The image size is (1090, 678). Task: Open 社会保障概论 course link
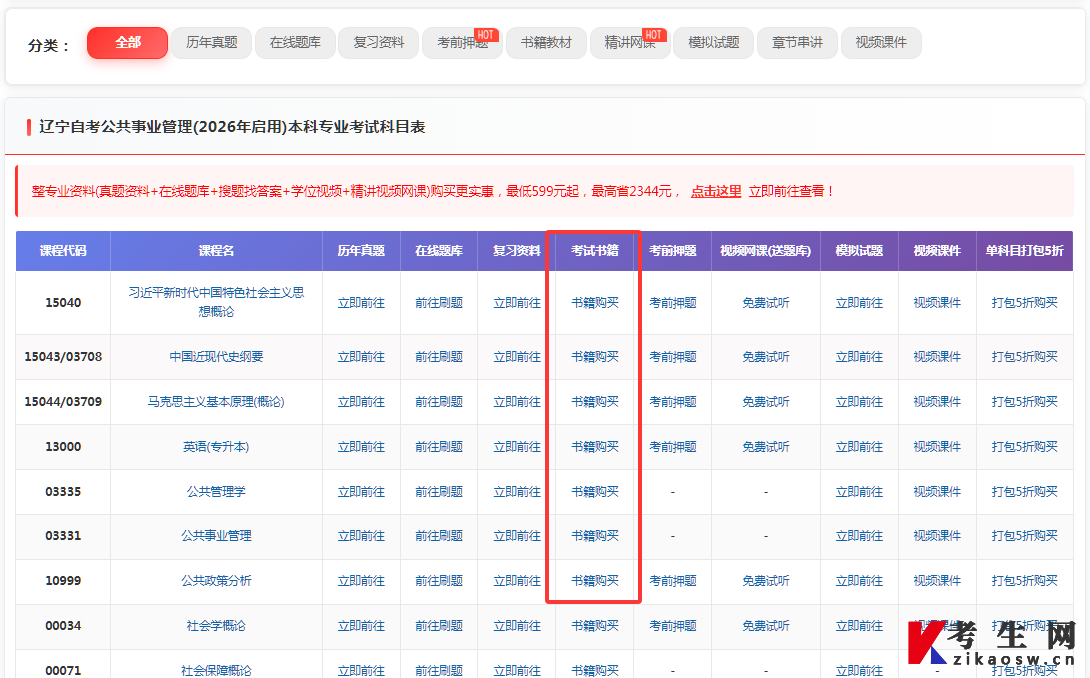click(216, 670)
